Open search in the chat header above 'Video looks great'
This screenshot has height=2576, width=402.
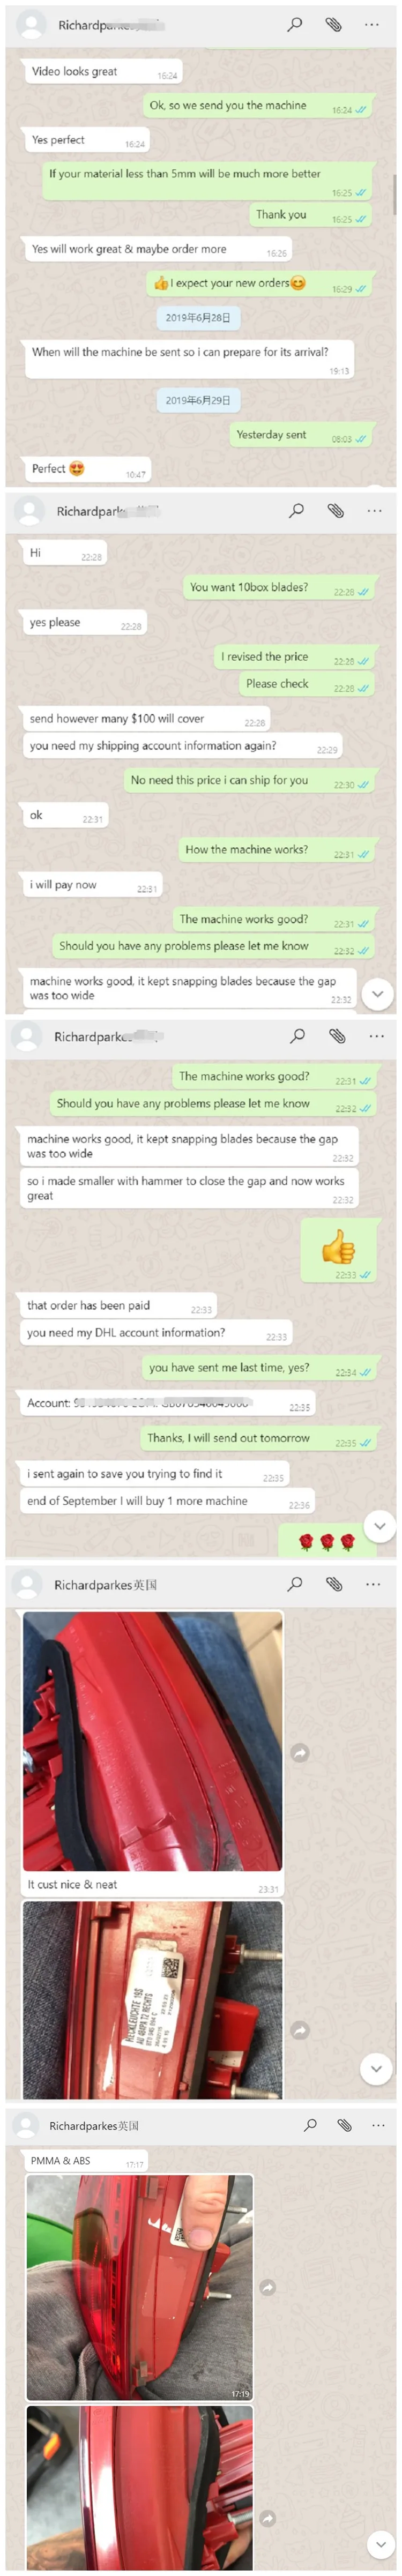[x=295, y=24]
